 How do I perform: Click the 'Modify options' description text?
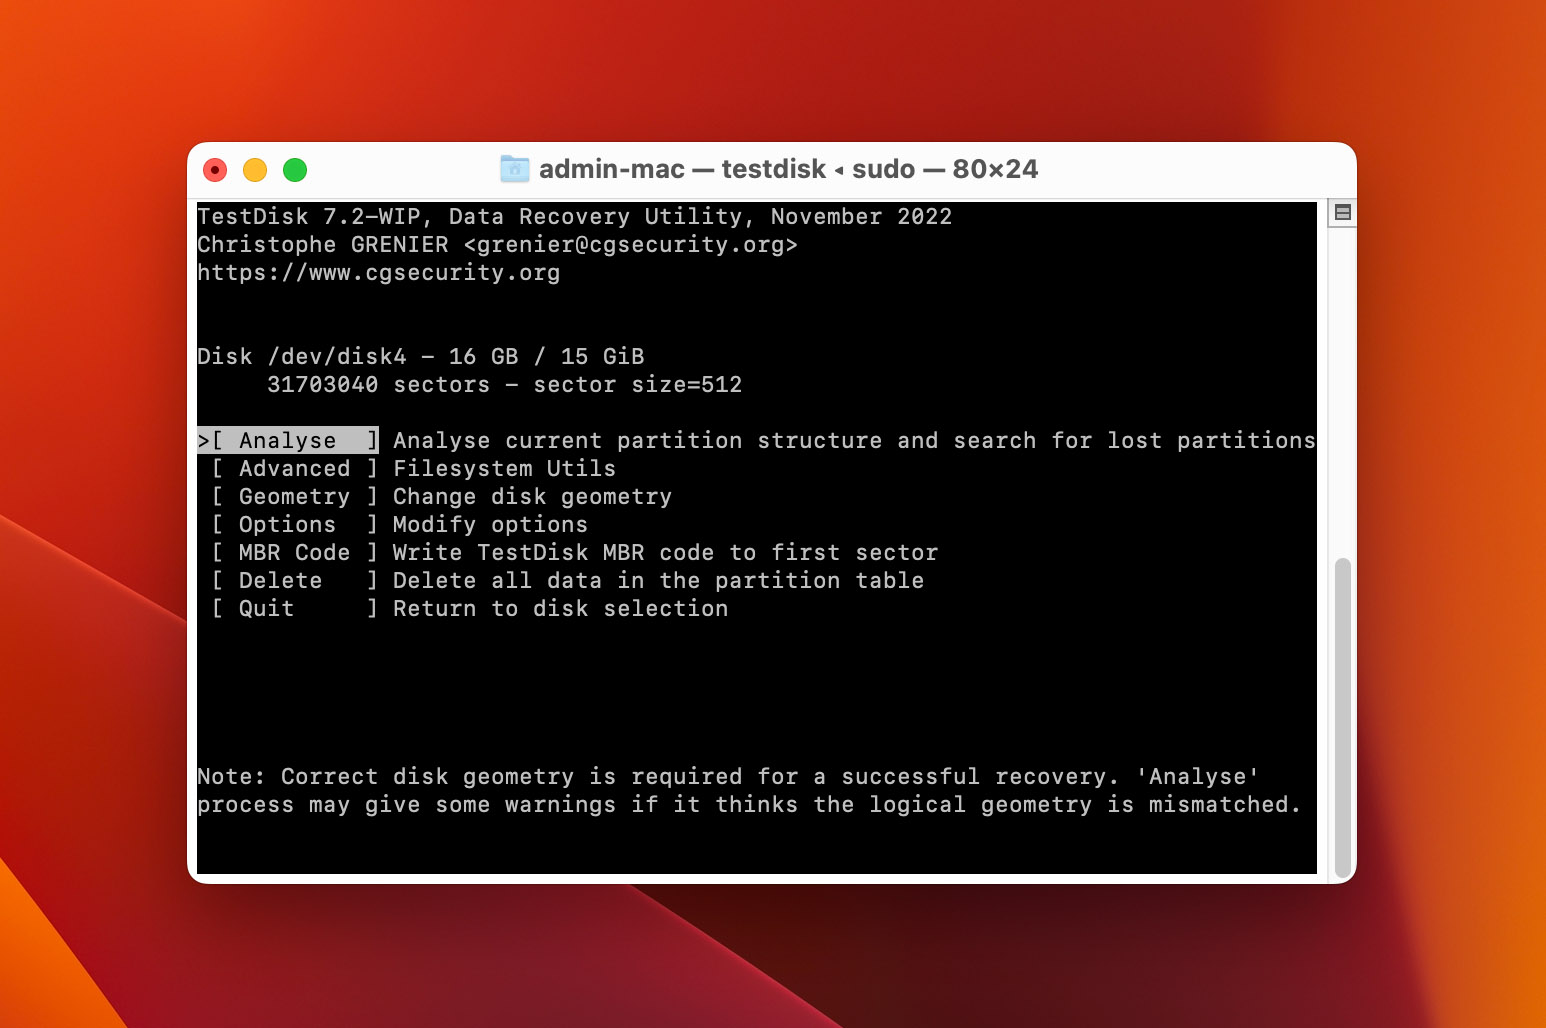tap(490, 524)
